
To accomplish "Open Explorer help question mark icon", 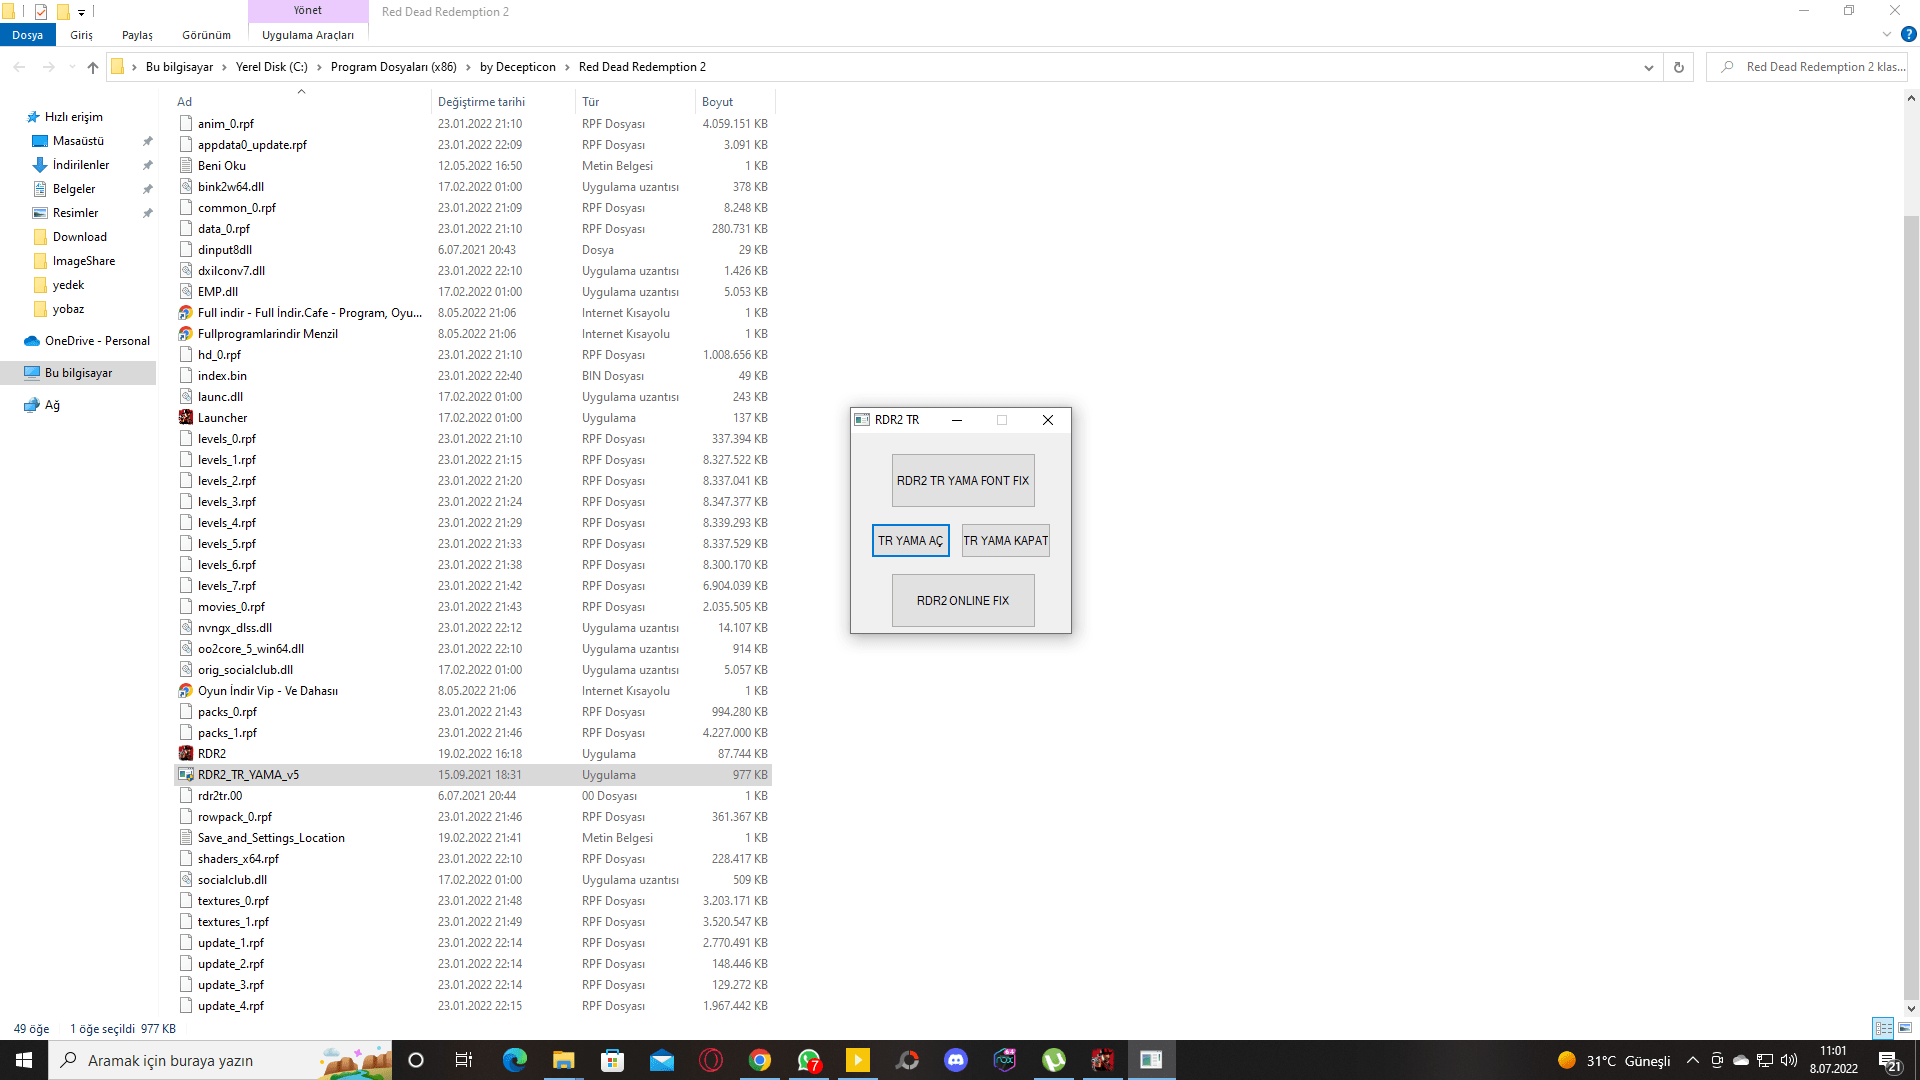I will point(1908,34).
